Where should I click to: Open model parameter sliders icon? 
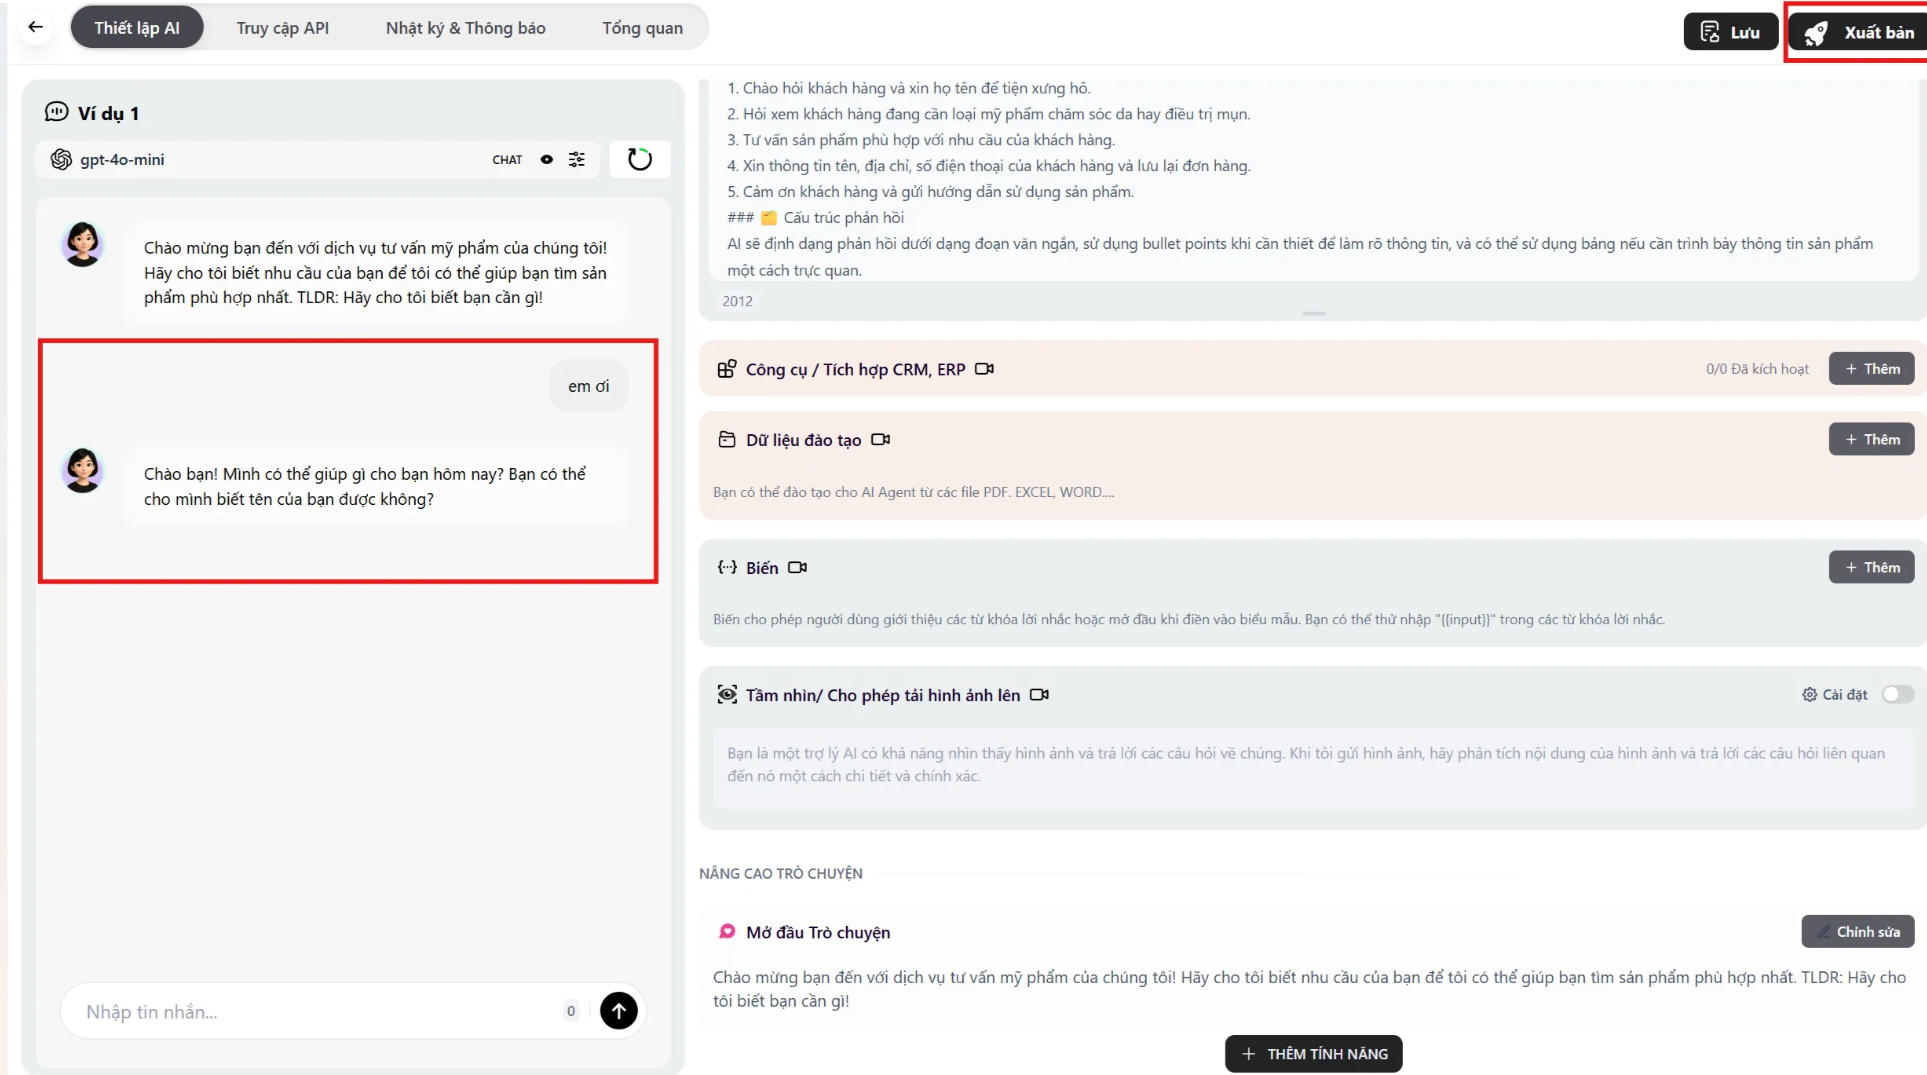tap(577, 159)
